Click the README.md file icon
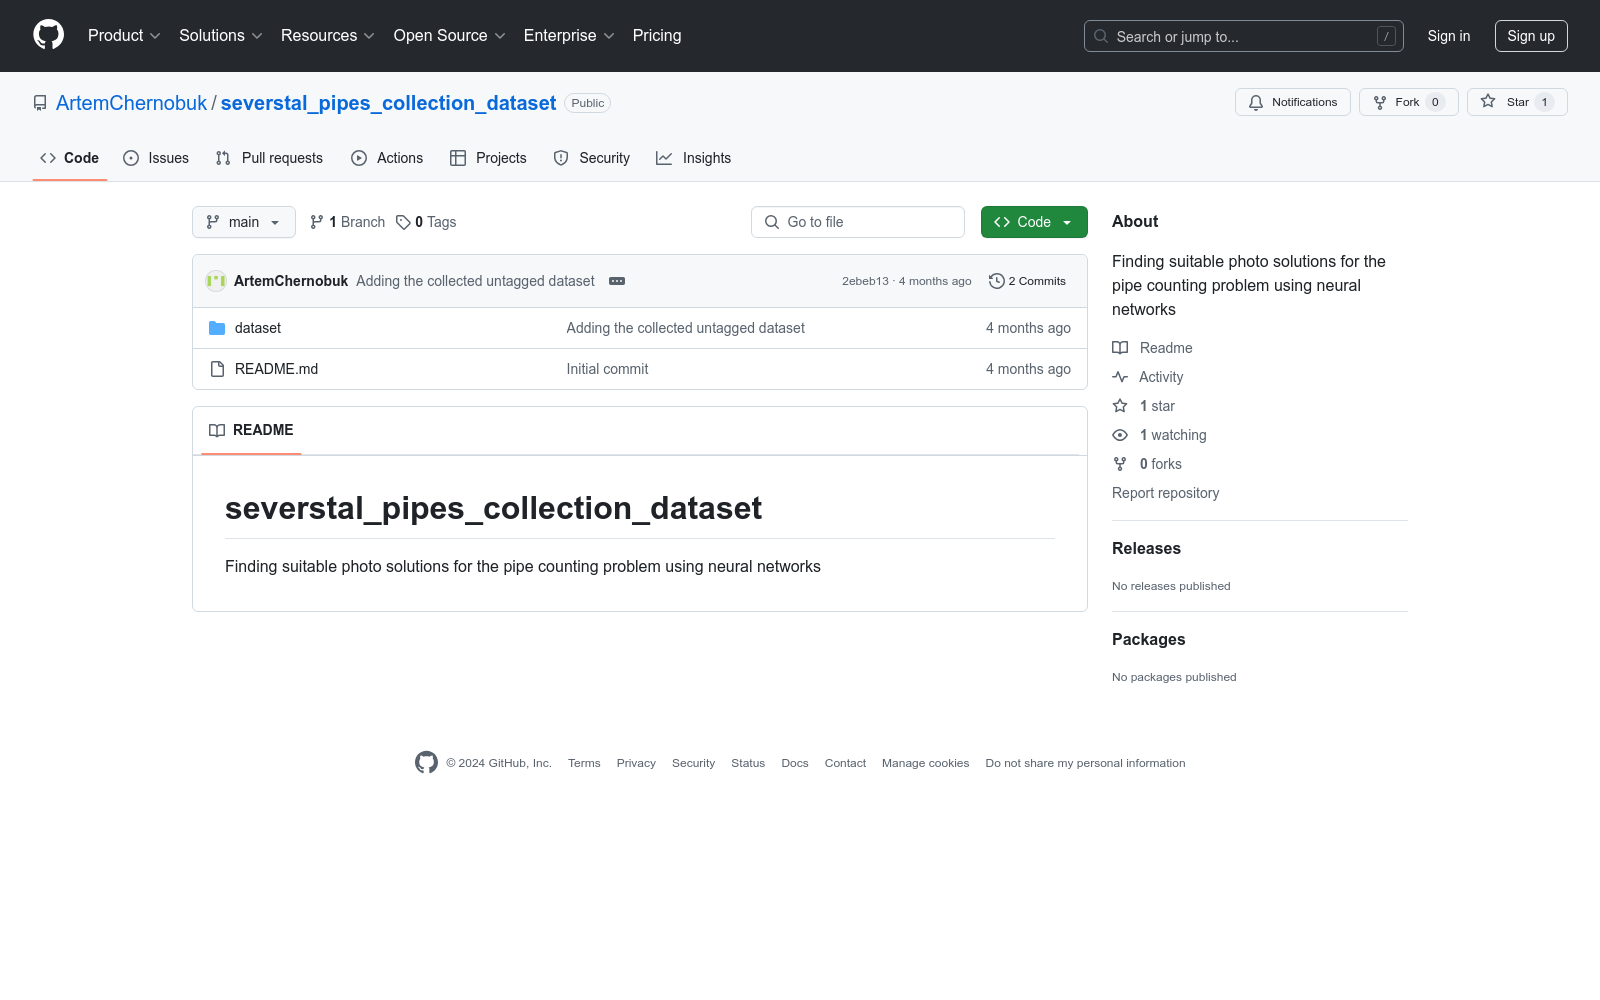The height and width of the screenshot is (1000, 1600). tap(217, 369)
